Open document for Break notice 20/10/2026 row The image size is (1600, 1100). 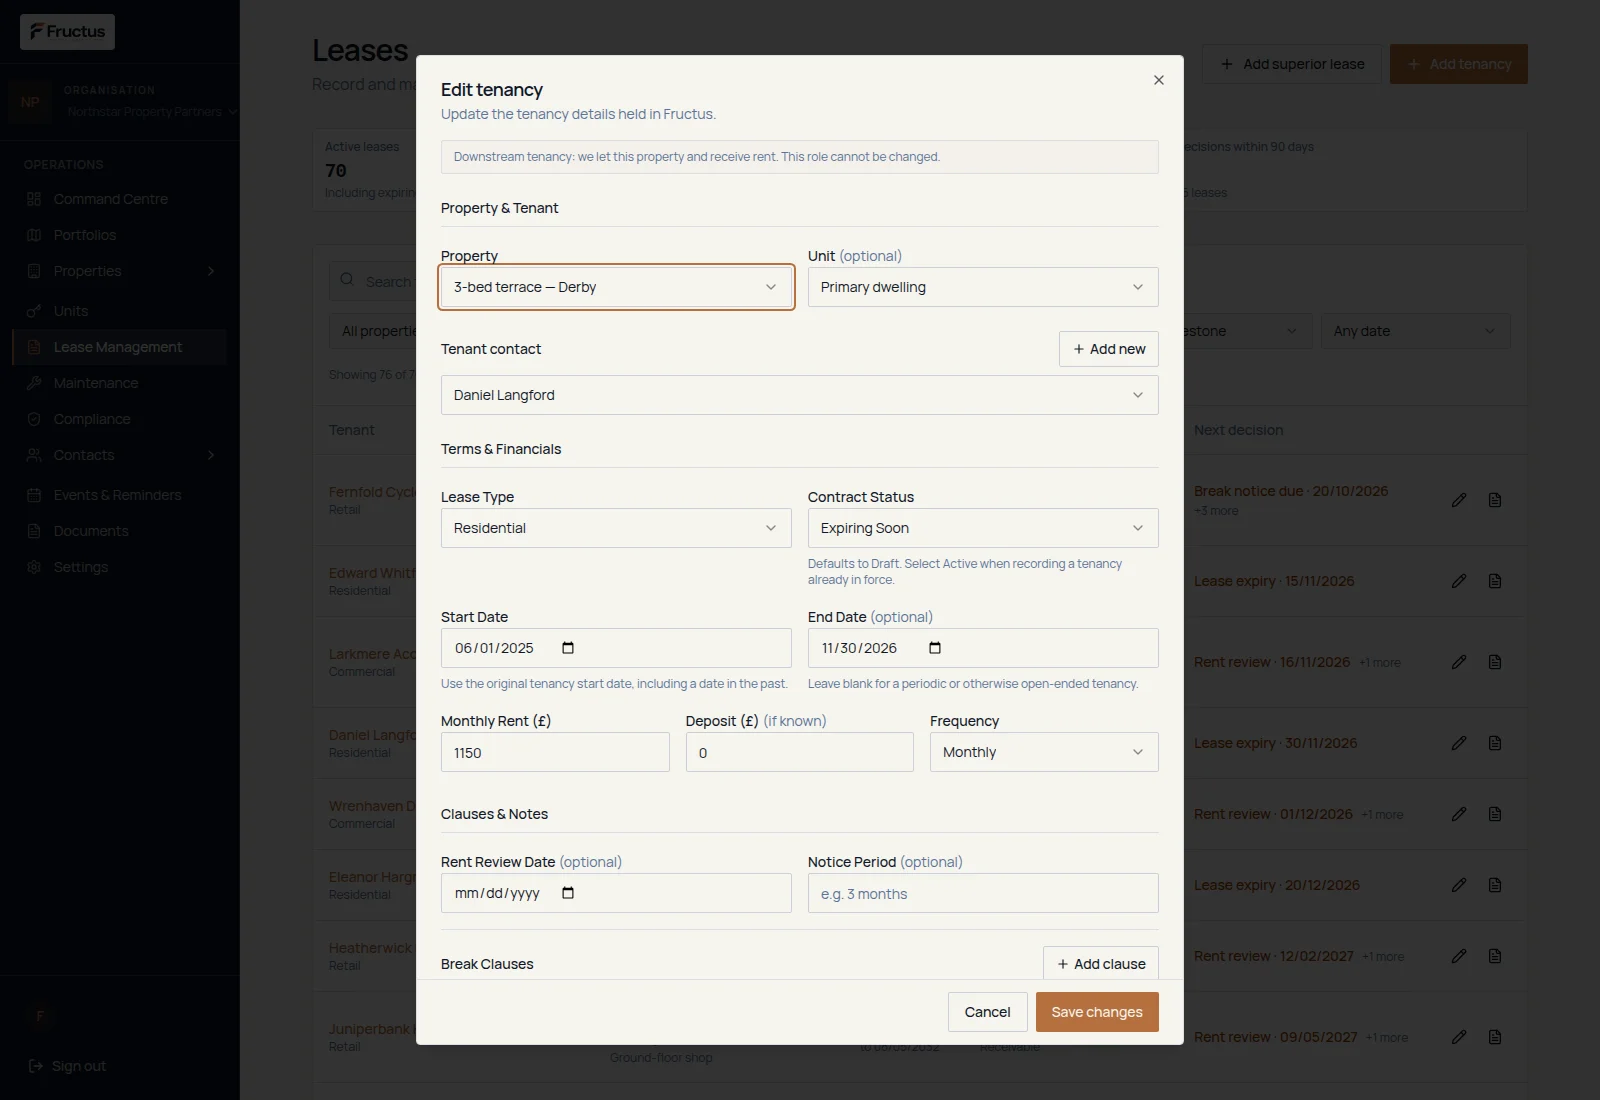point(1495,500)
